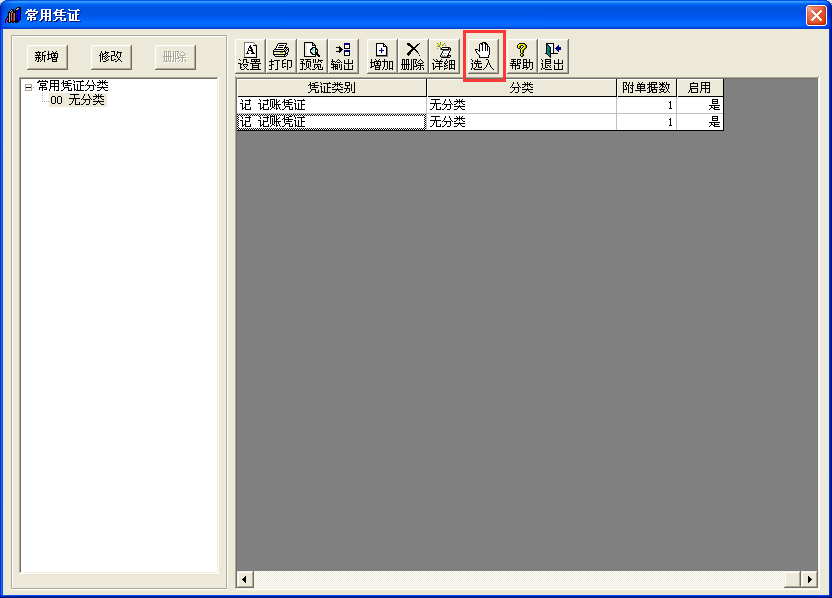Click the 退出 exit icon
This screenshot has height=598, width=832.
[552, 56]
